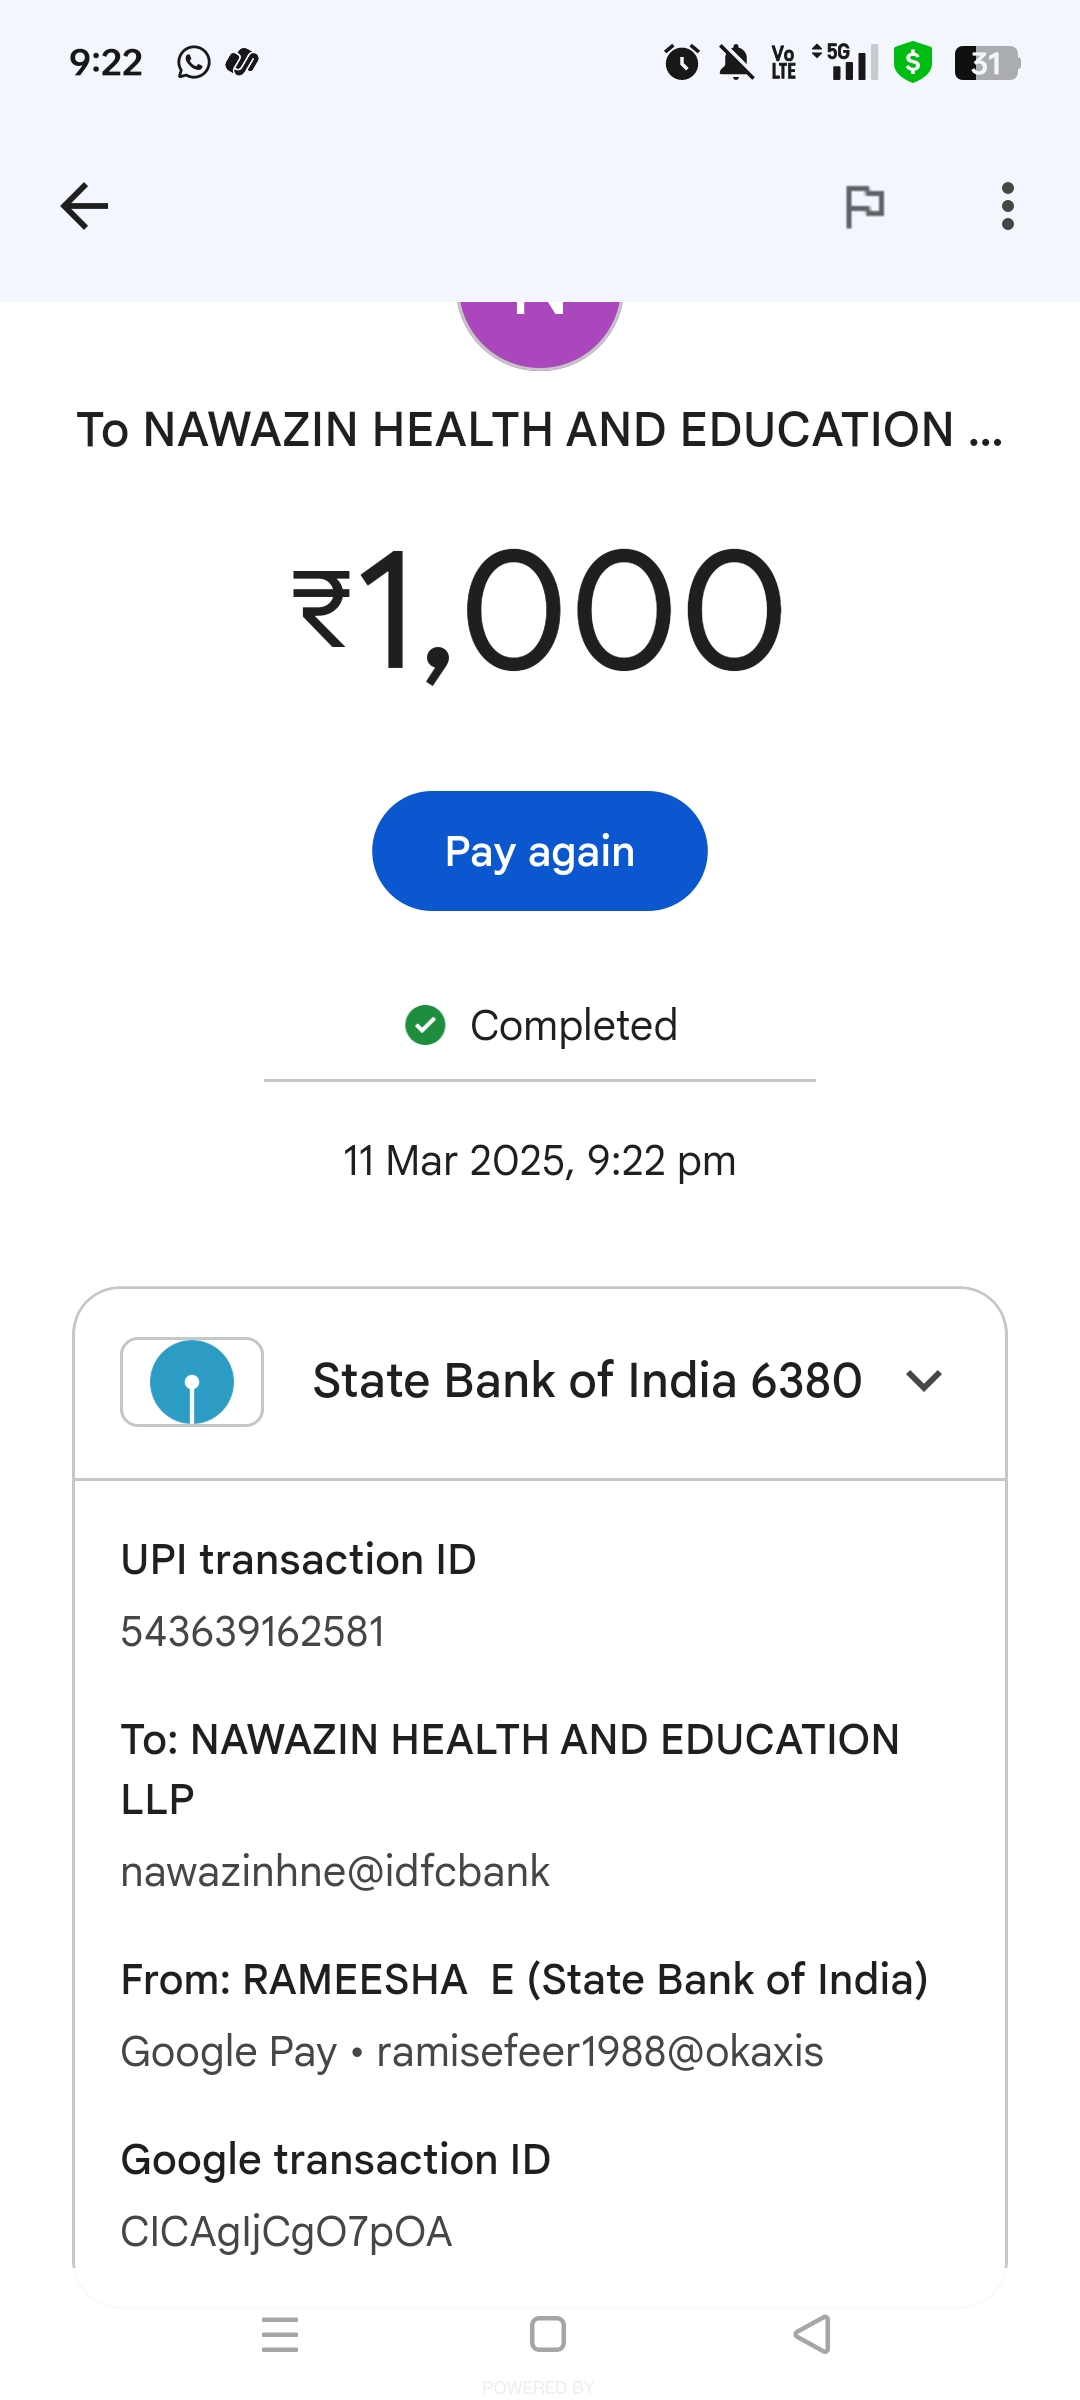Tap UPI transaction ID number 543639162581
Screen dimensions: 1080x2400
point(253,1632)
